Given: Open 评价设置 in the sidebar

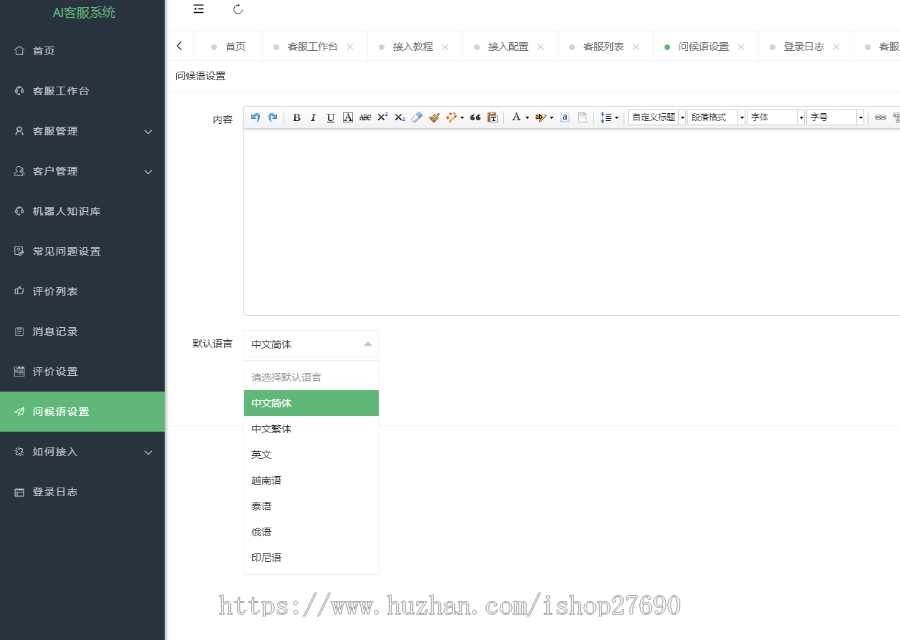Looking at the screenshot, I should point(83,371).
